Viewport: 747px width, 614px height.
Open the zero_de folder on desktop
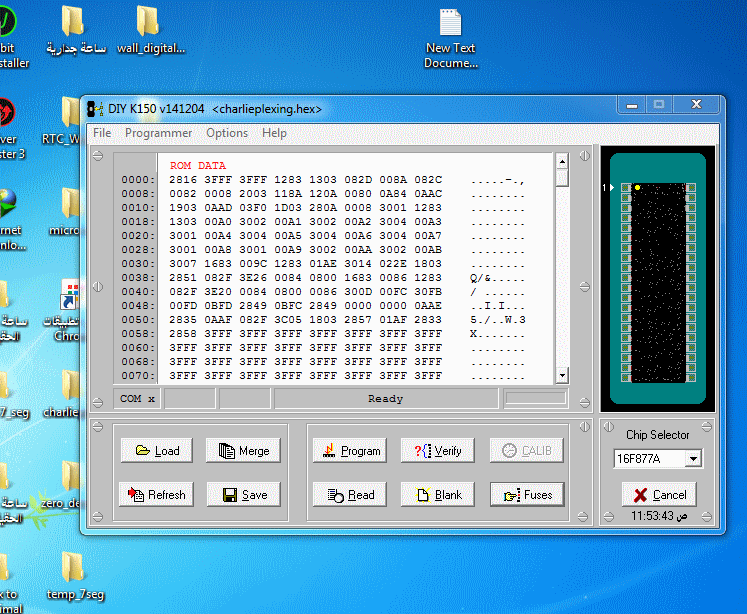pos(61,483)
